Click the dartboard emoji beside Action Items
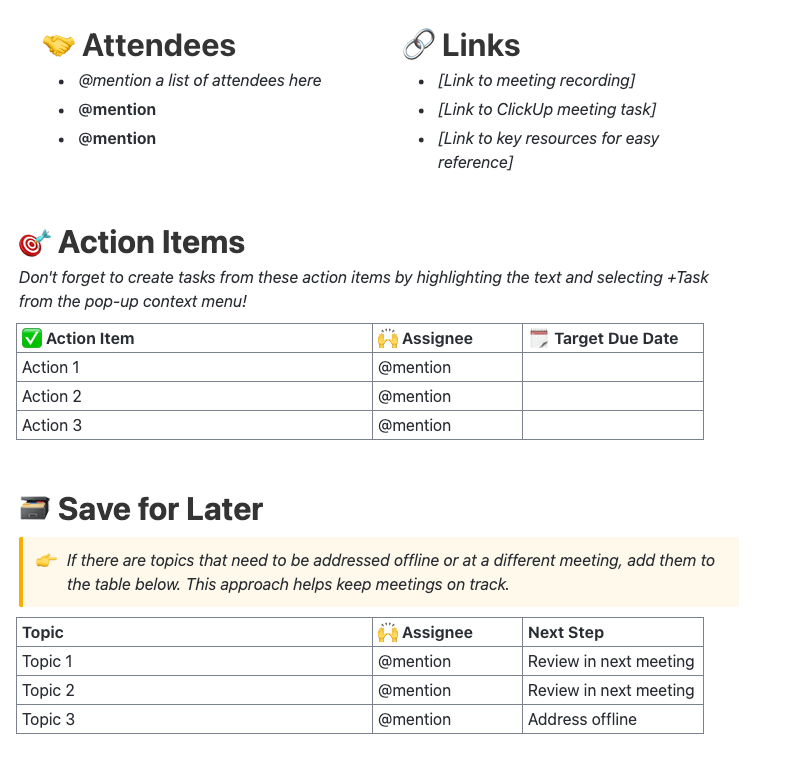801x769 pixels. (34, 243)
